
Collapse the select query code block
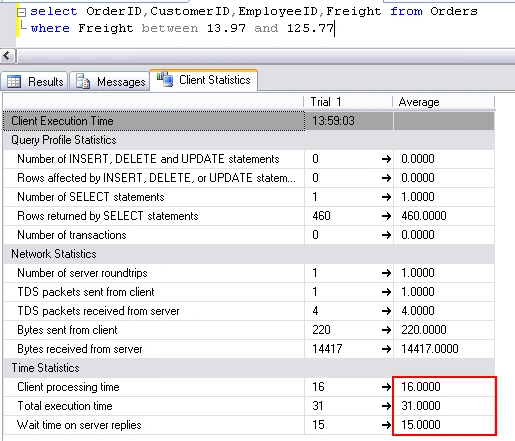point(21,13)
